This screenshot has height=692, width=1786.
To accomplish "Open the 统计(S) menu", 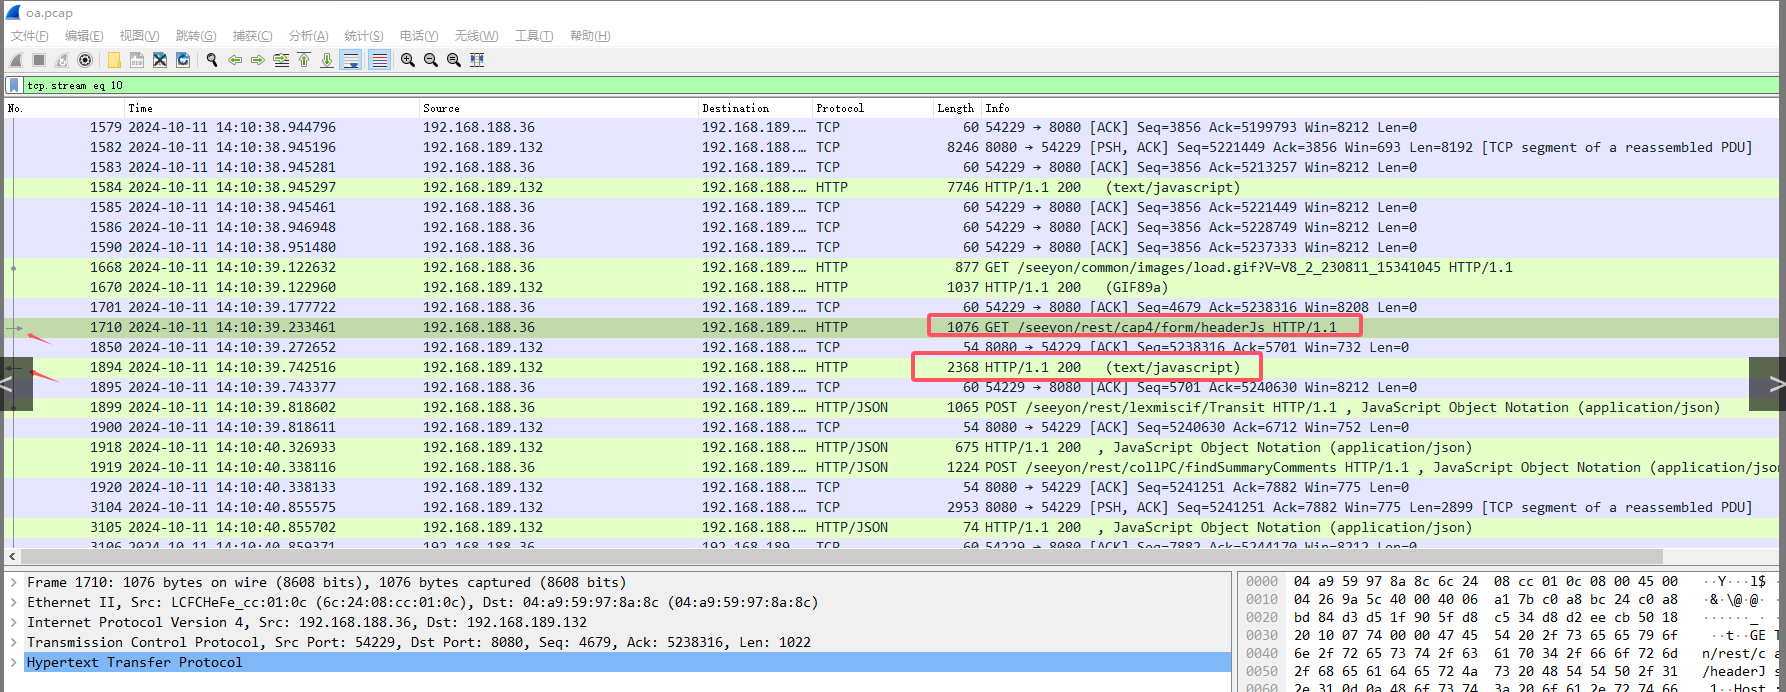I will [364, 36].
